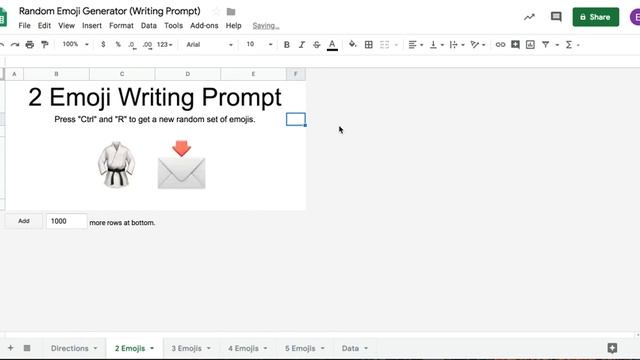Image resolution: width=640 pixels, height=360 pixels.
Task: Switch to the 4 Emojis tab
Action: point(243,348)
